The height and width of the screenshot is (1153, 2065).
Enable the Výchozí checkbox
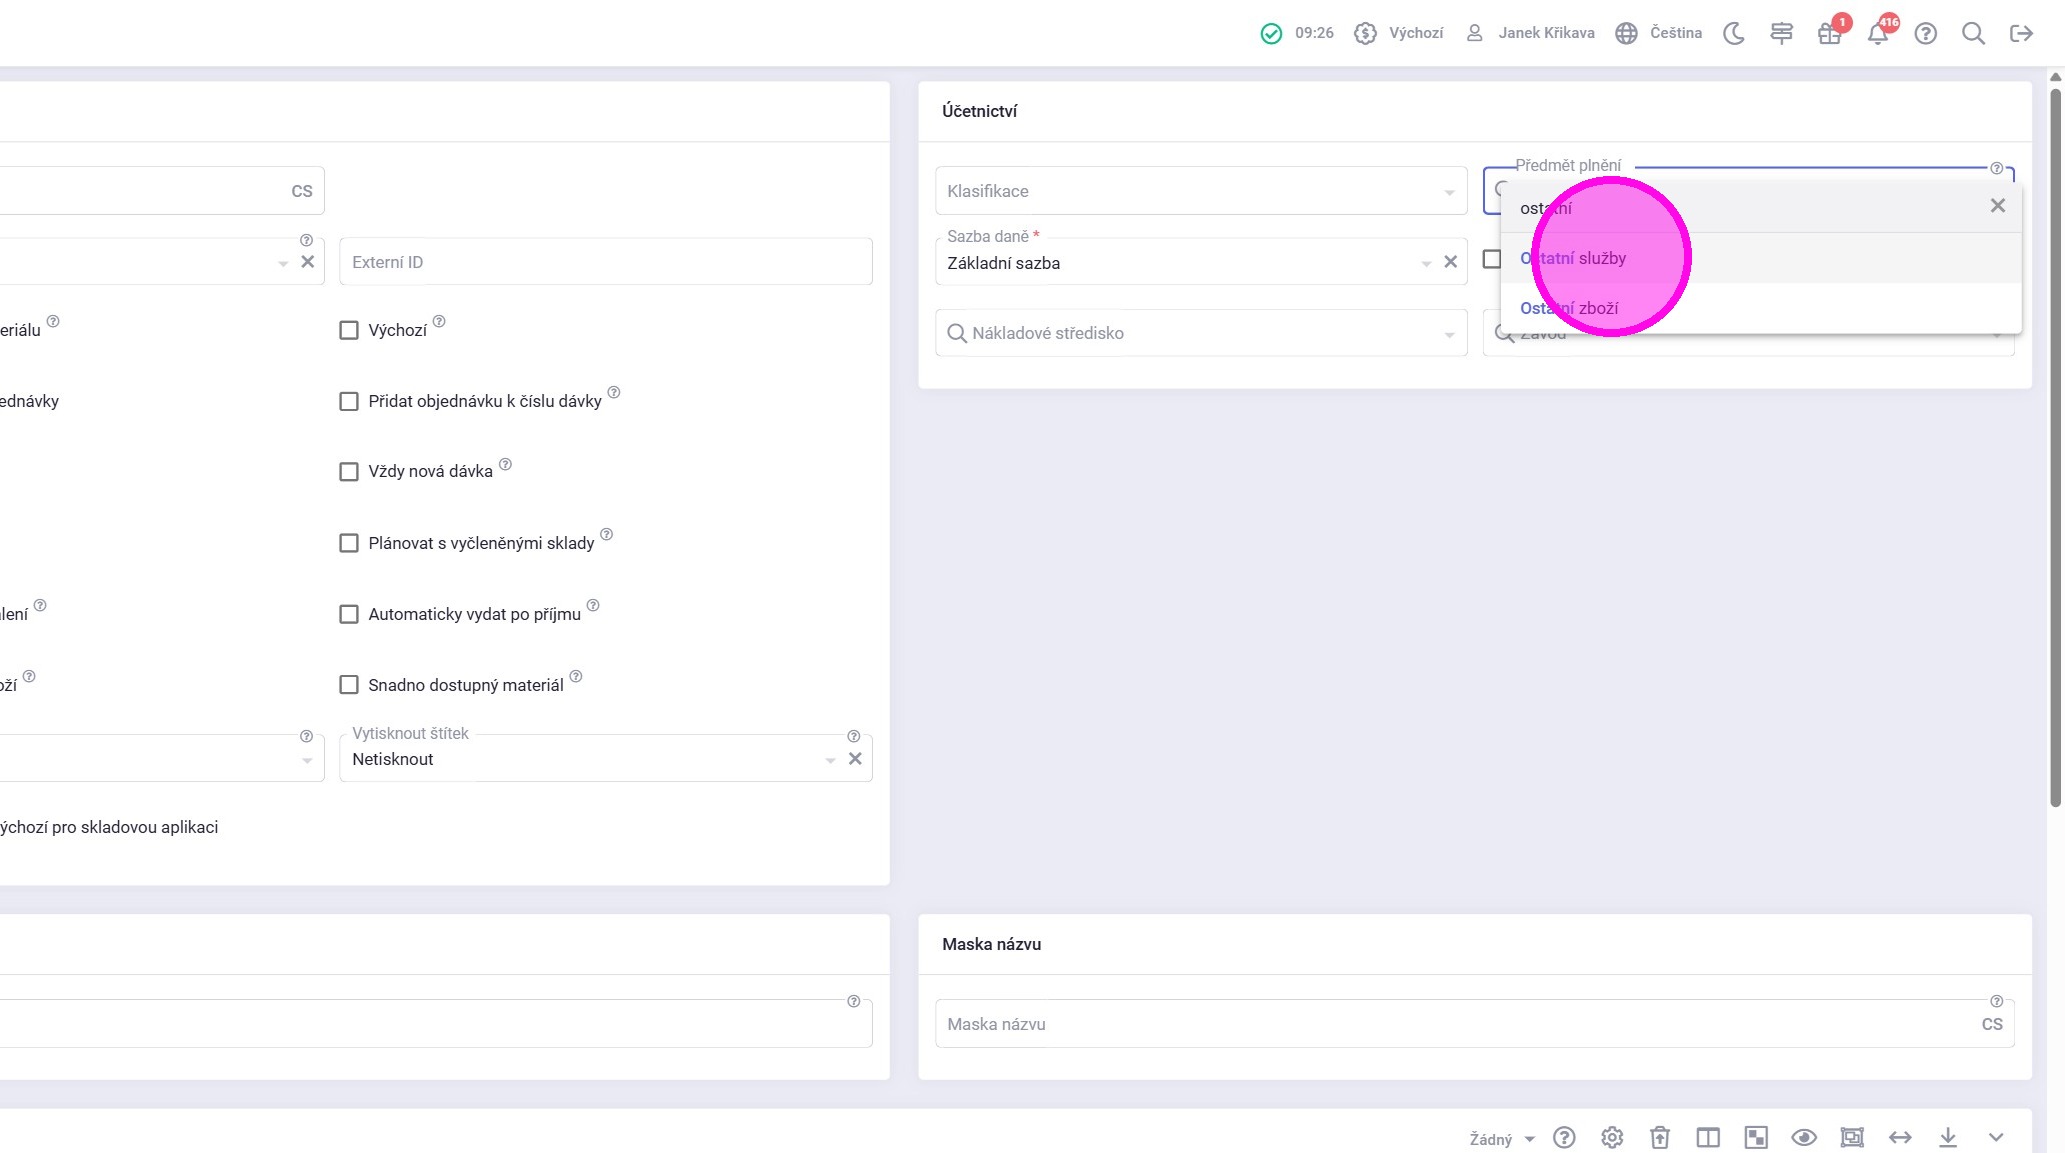[349, 330]
